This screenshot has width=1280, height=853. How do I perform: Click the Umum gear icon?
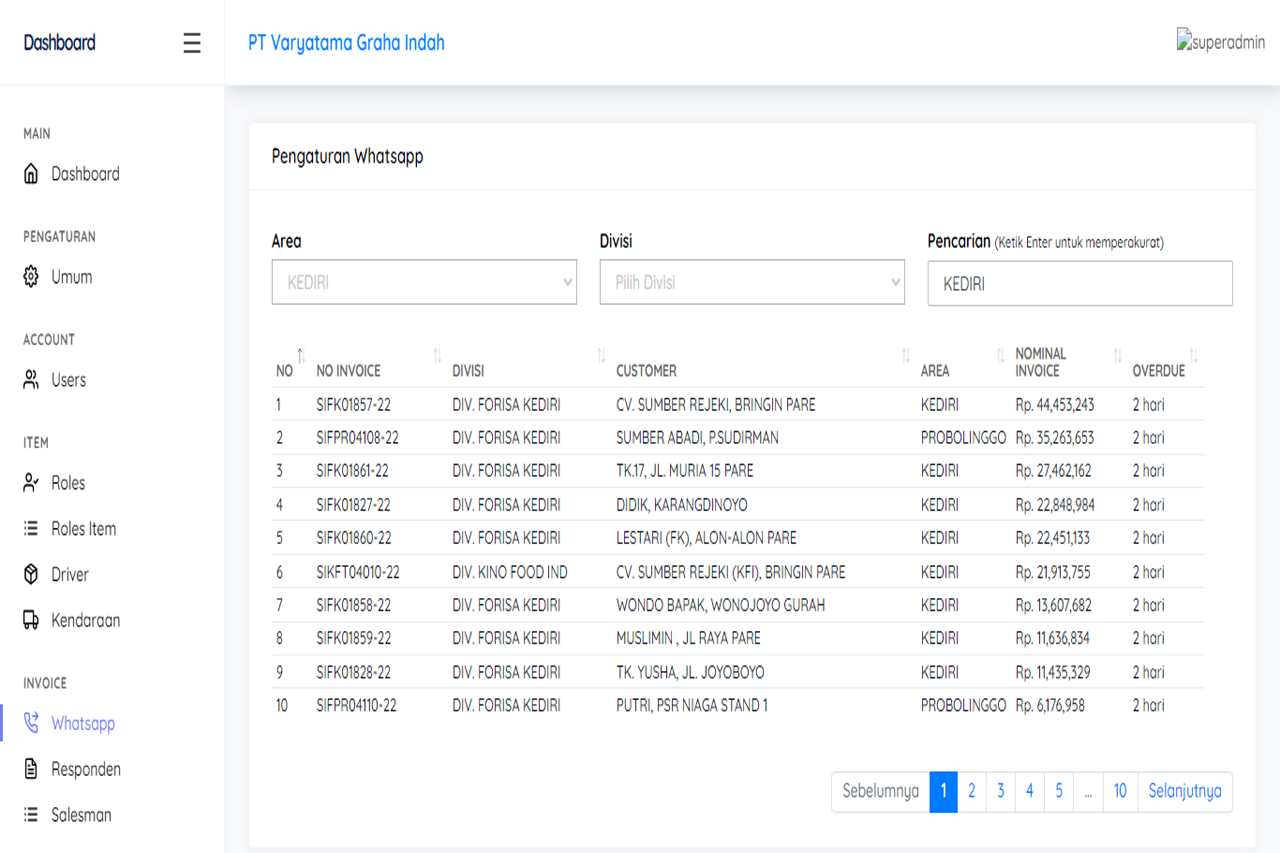click(31, 277)
